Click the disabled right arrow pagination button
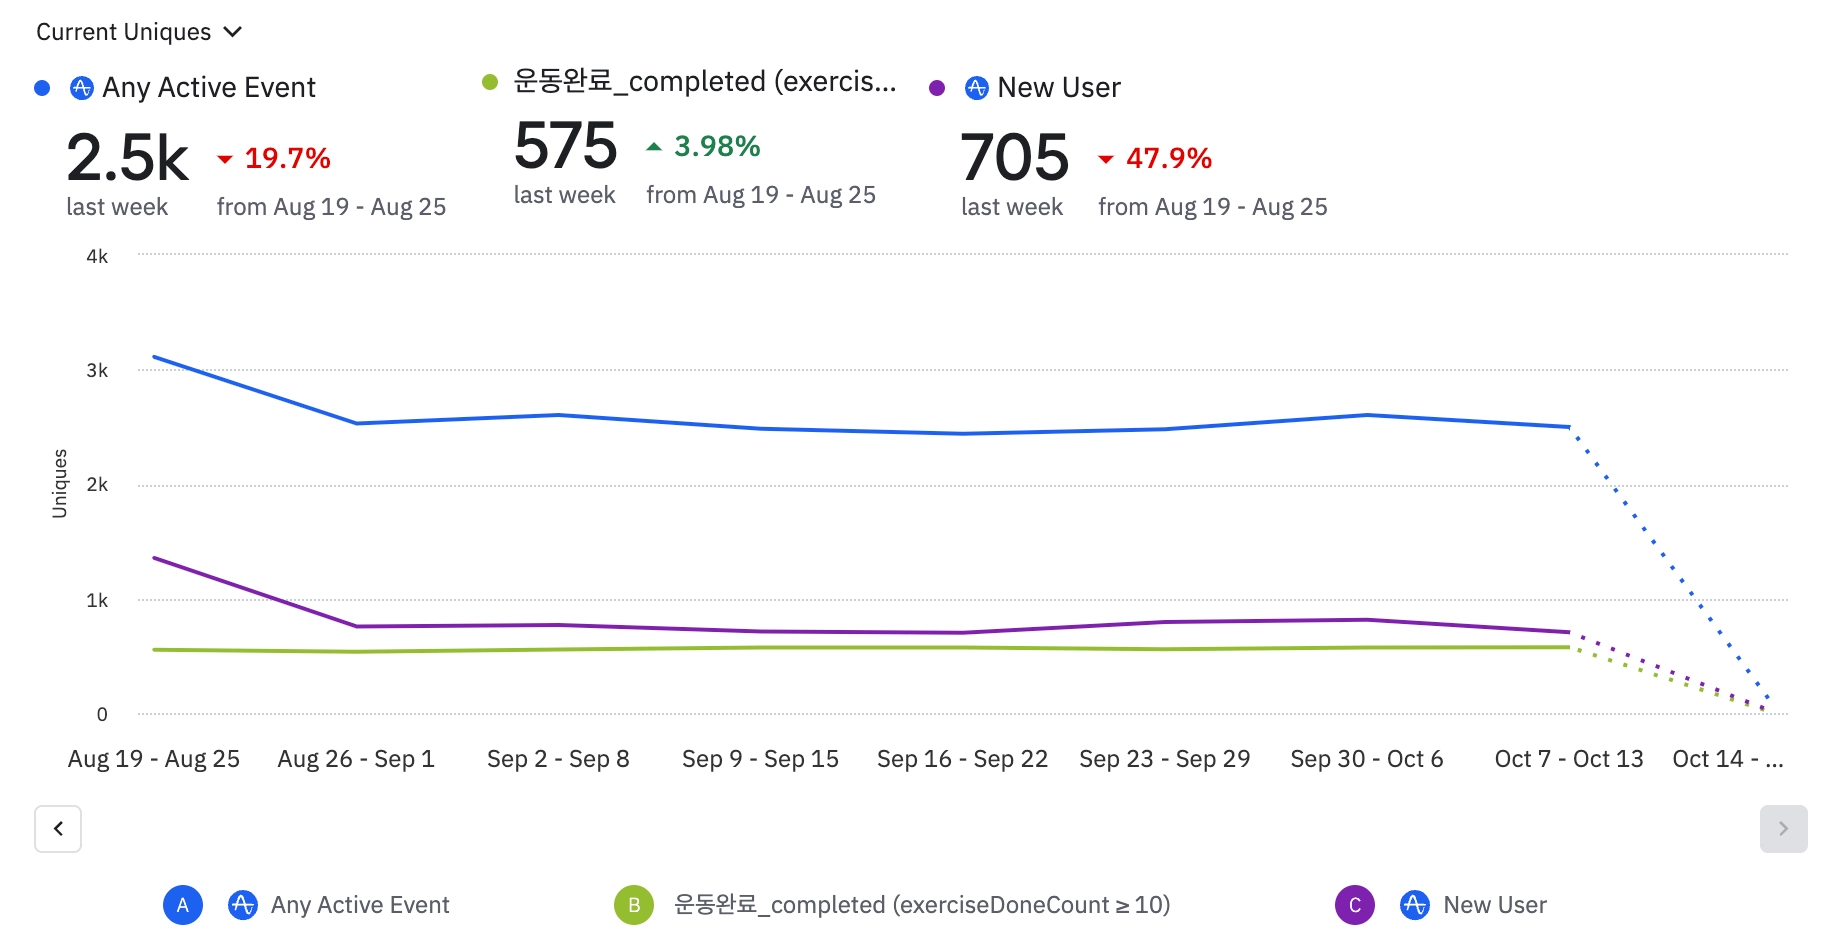 [1783, 829]
